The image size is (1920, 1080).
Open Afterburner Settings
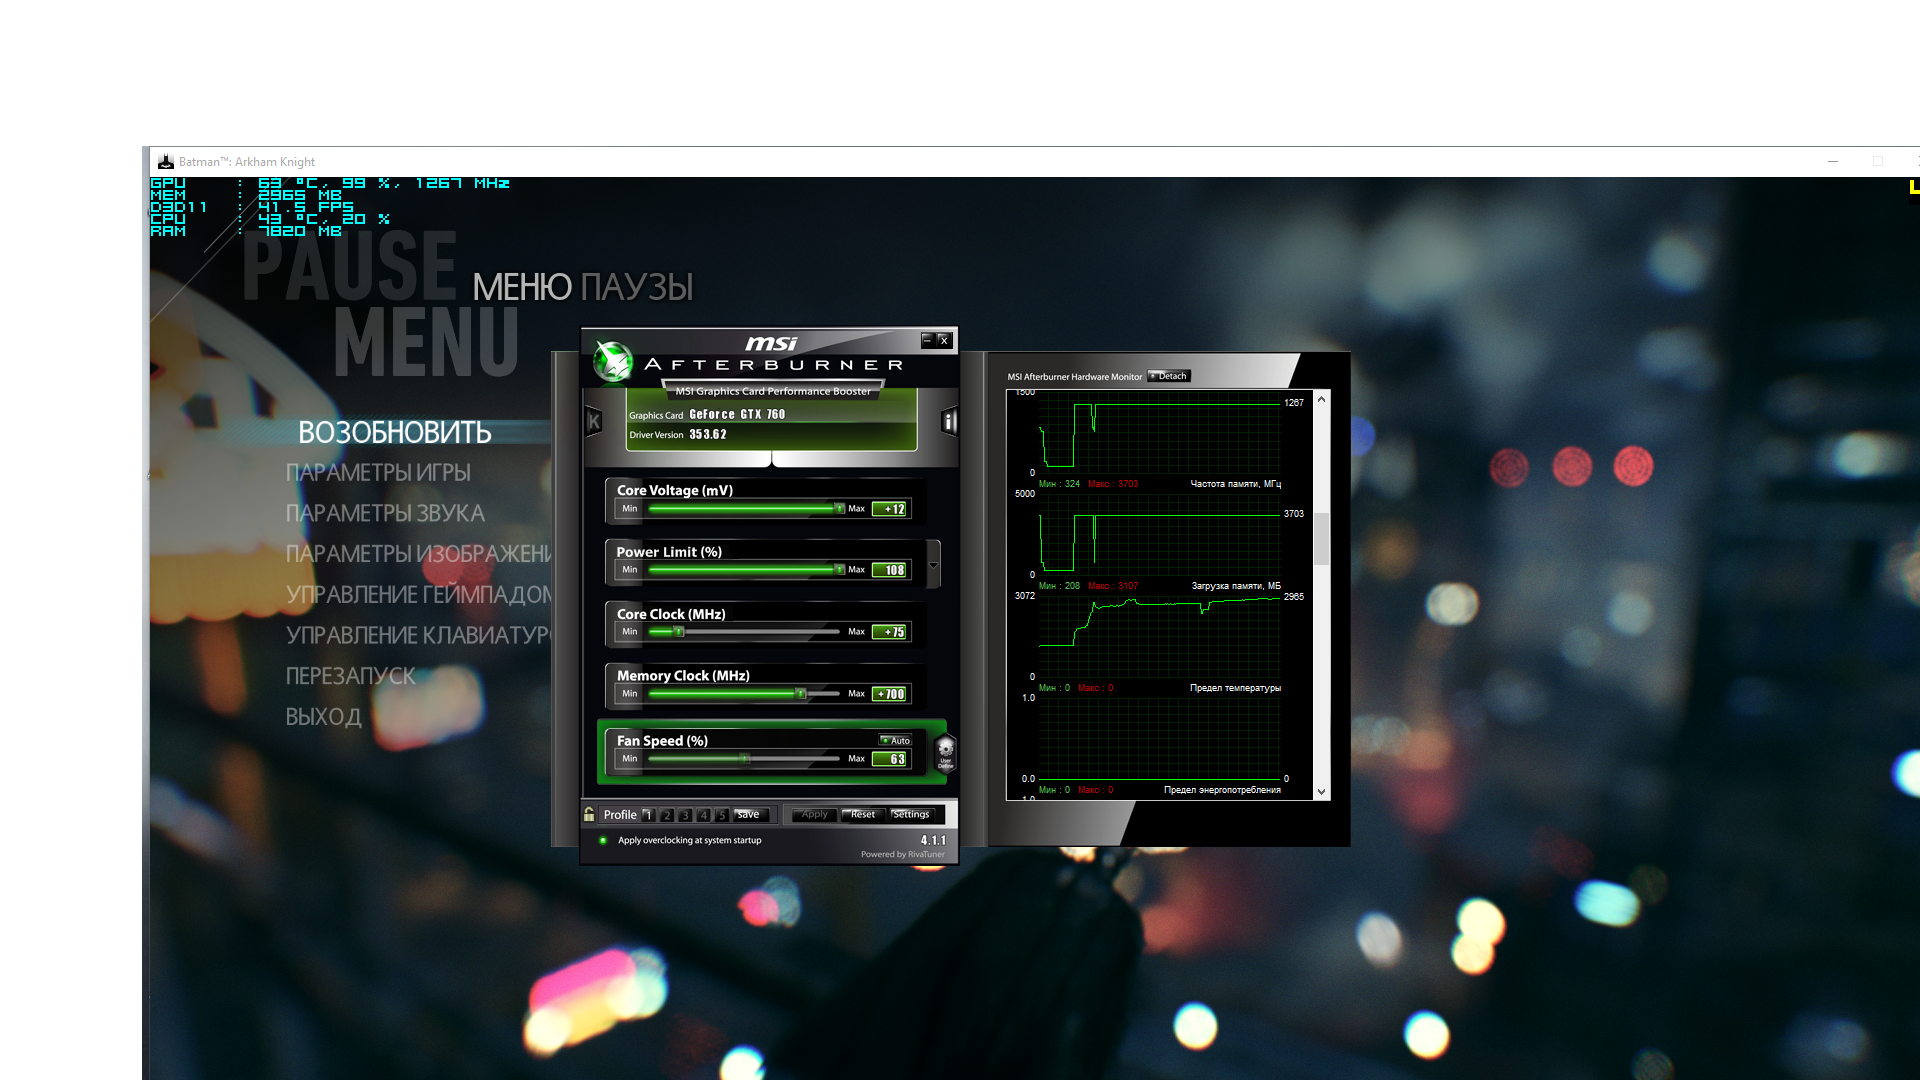click(911, 814)
